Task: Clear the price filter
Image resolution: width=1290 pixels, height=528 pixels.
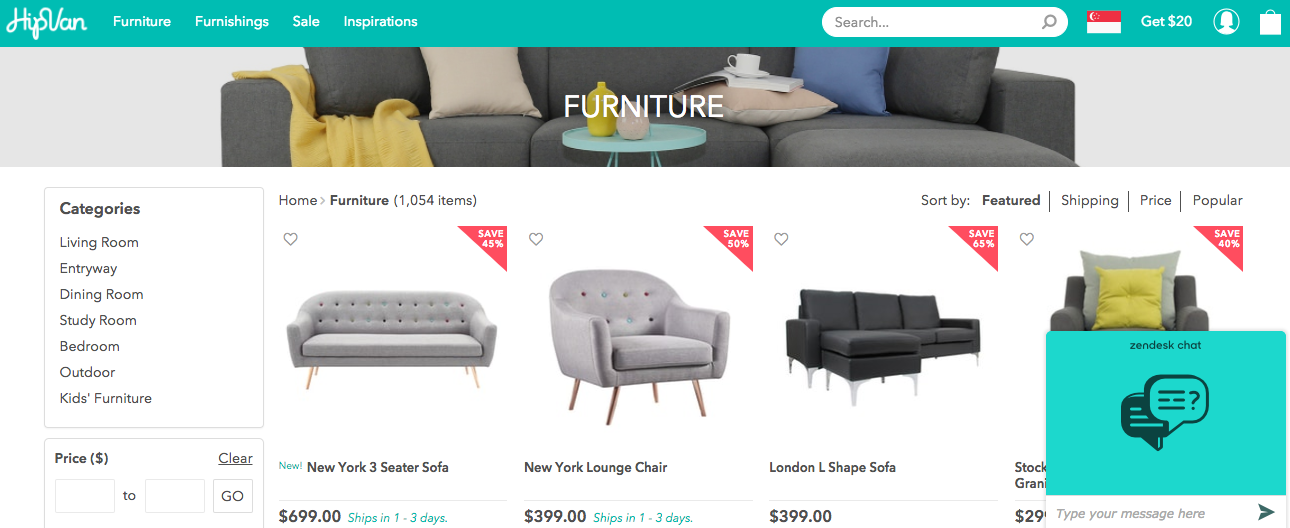Action: click(x=236, y=458)
